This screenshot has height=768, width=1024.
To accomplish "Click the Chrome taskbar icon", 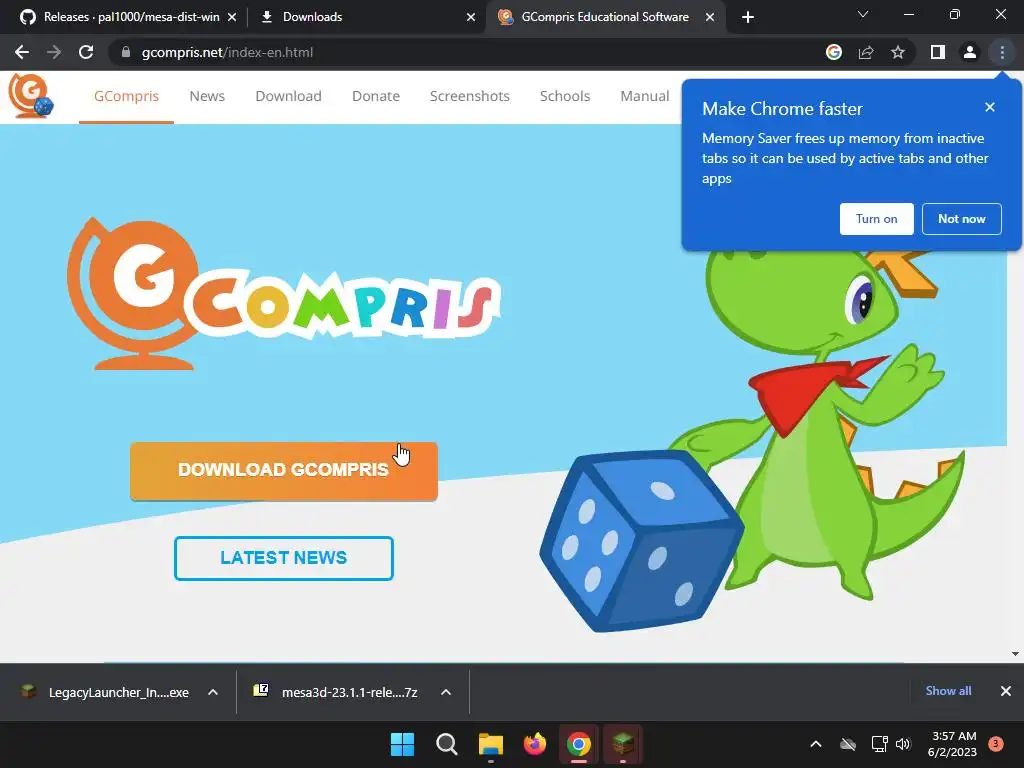I will [x=579, y=744].
